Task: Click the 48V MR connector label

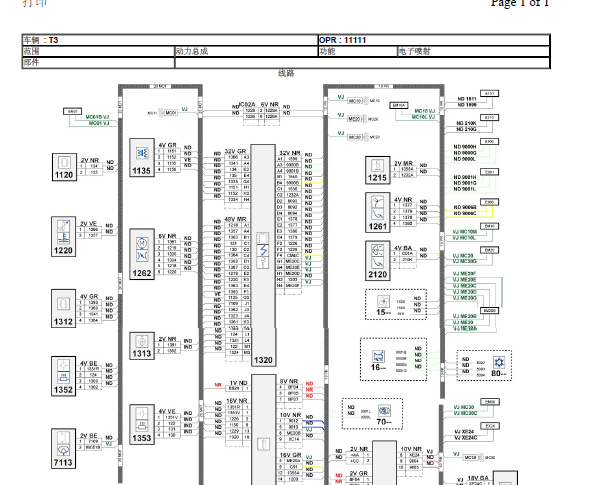Action: [236, 219]
